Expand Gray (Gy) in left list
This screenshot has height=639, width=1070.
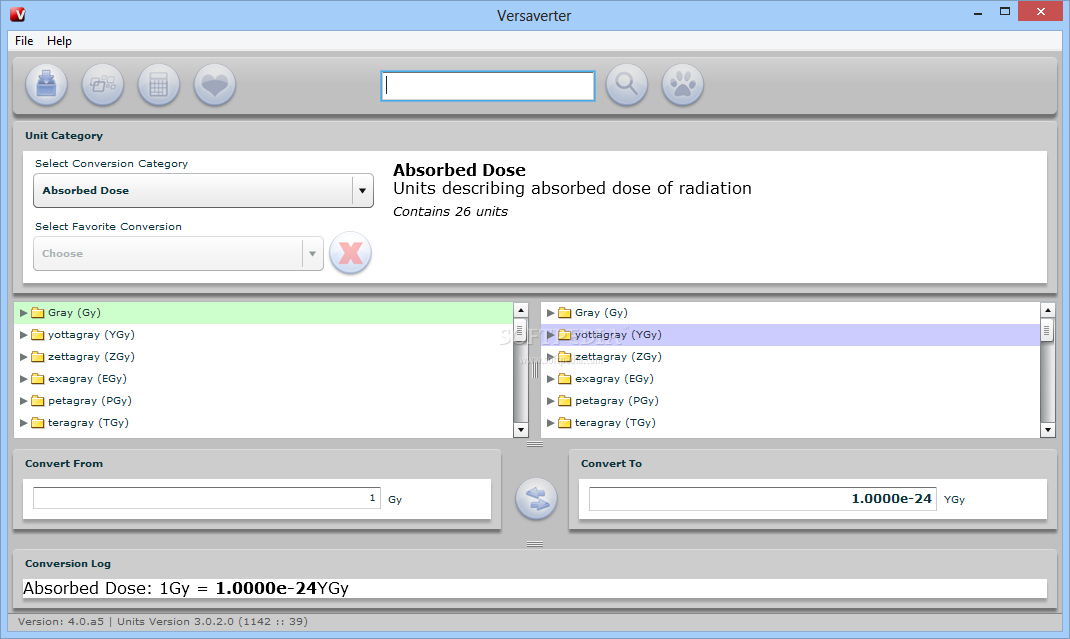[x=23, y=313]
